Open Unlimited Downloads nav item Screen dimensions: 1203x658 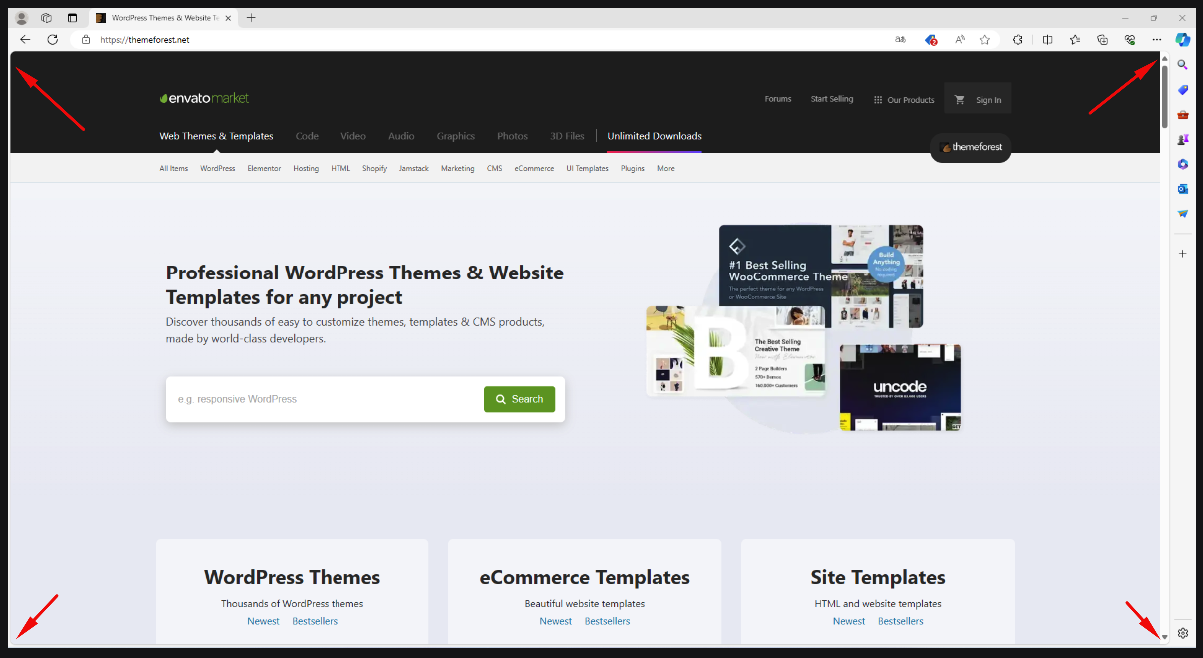(654, 136)
